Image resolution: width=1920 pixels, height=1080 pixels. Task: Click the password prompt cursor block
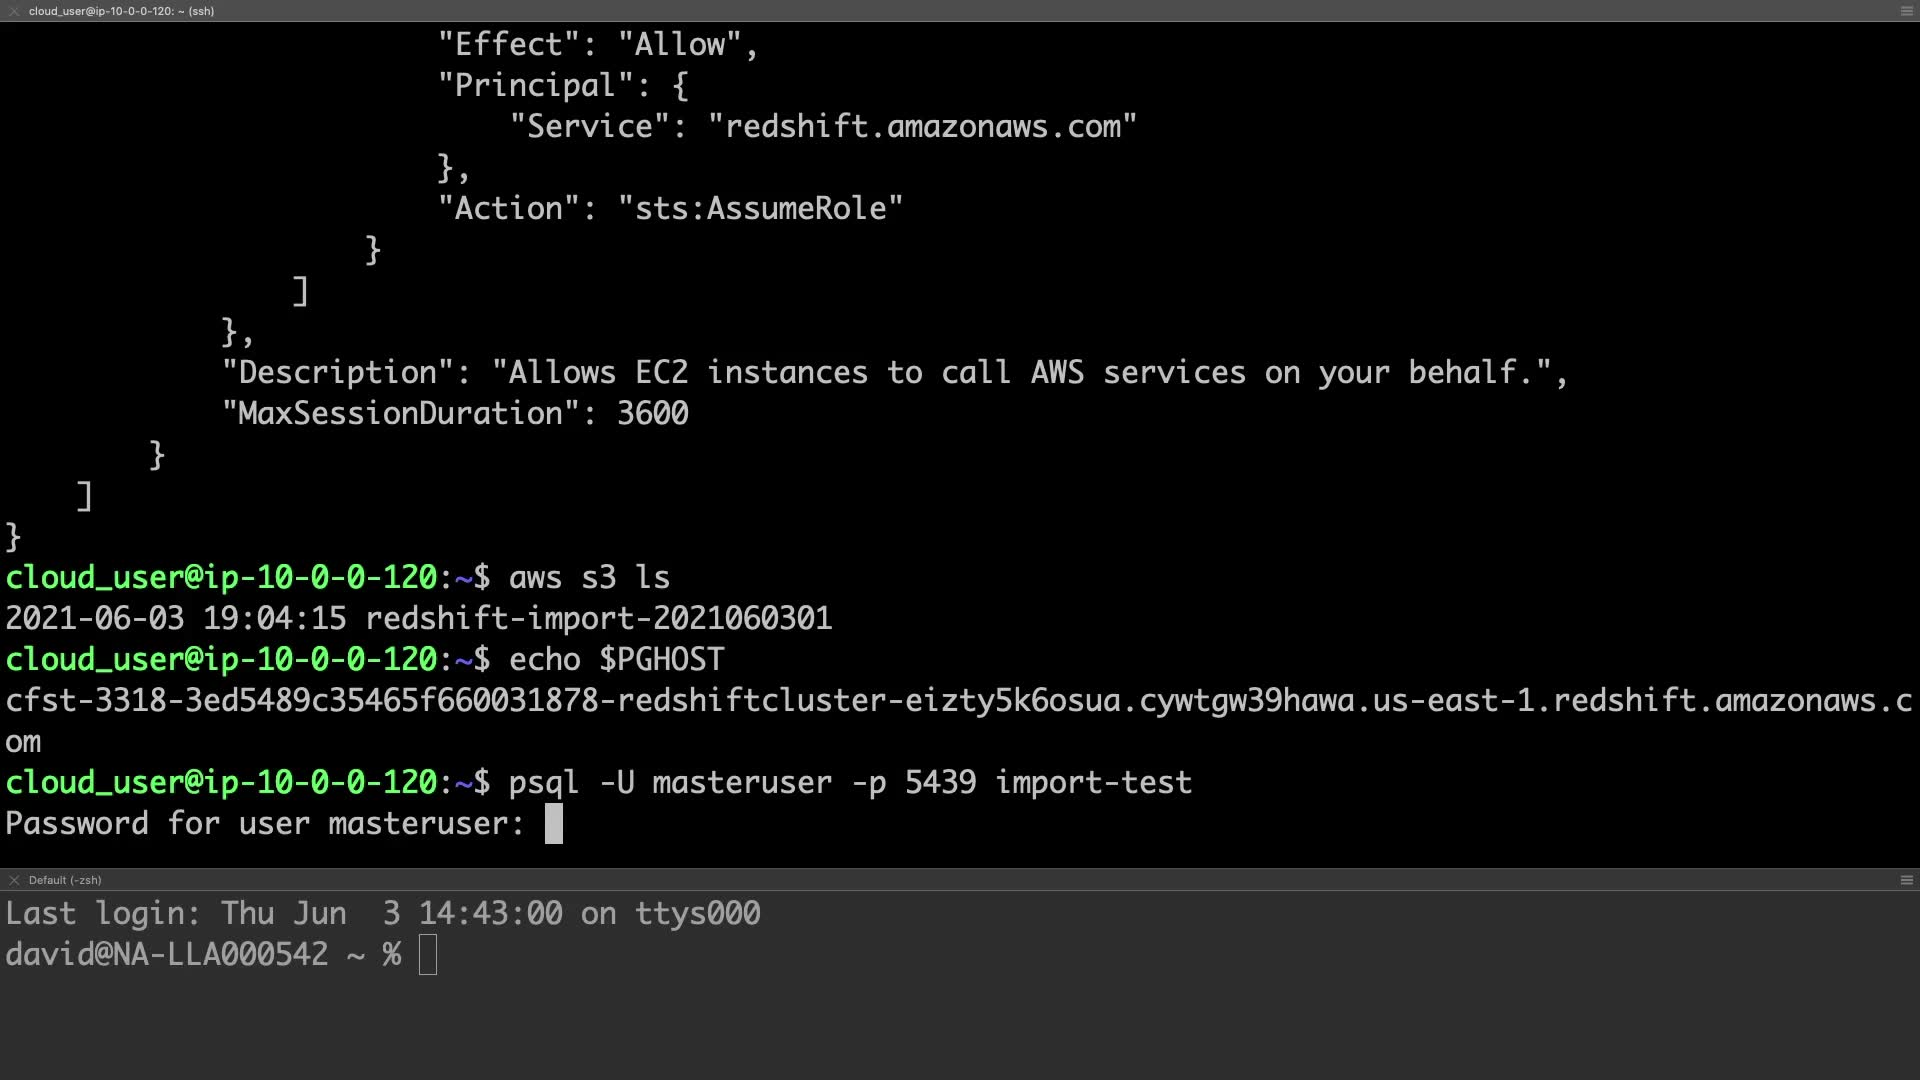coord(553,824)
